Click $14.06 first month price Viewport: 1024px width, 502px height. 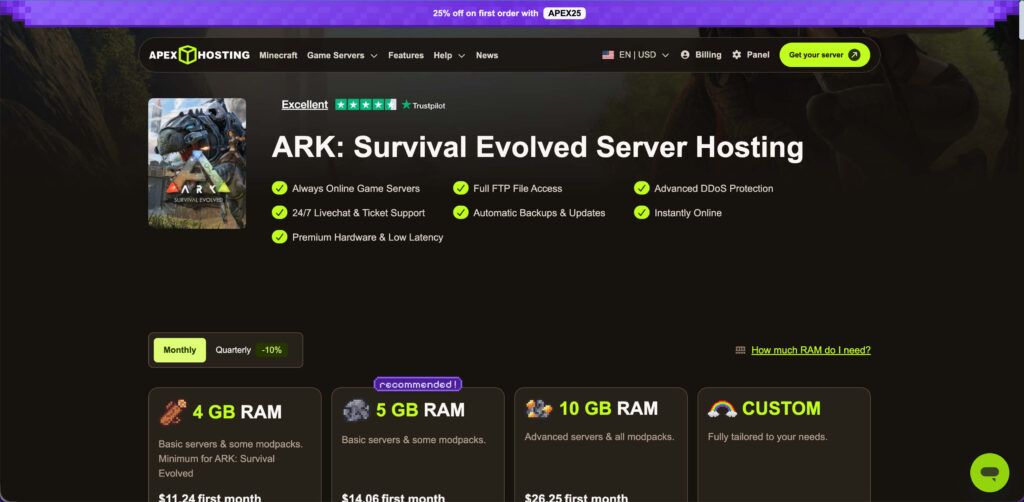tap(393, 497)
